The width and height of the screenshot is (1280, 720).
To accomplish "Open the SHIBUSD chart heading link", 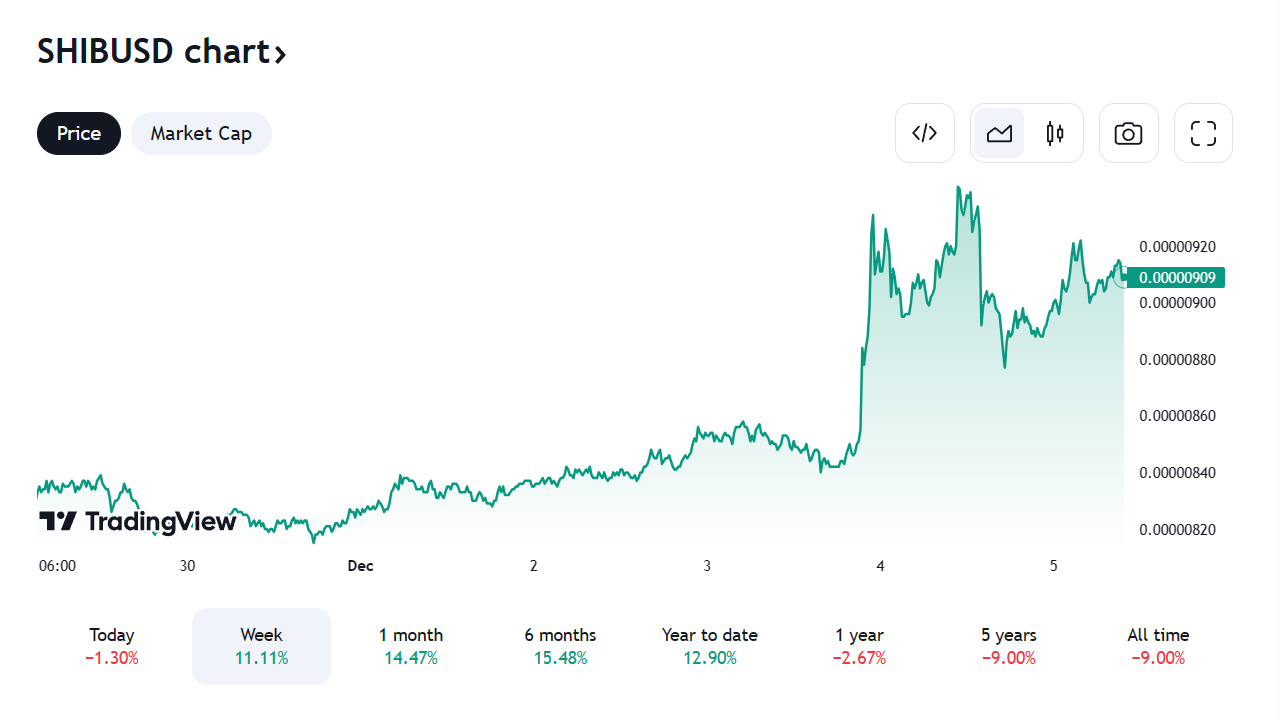I will tap(153, 51).
